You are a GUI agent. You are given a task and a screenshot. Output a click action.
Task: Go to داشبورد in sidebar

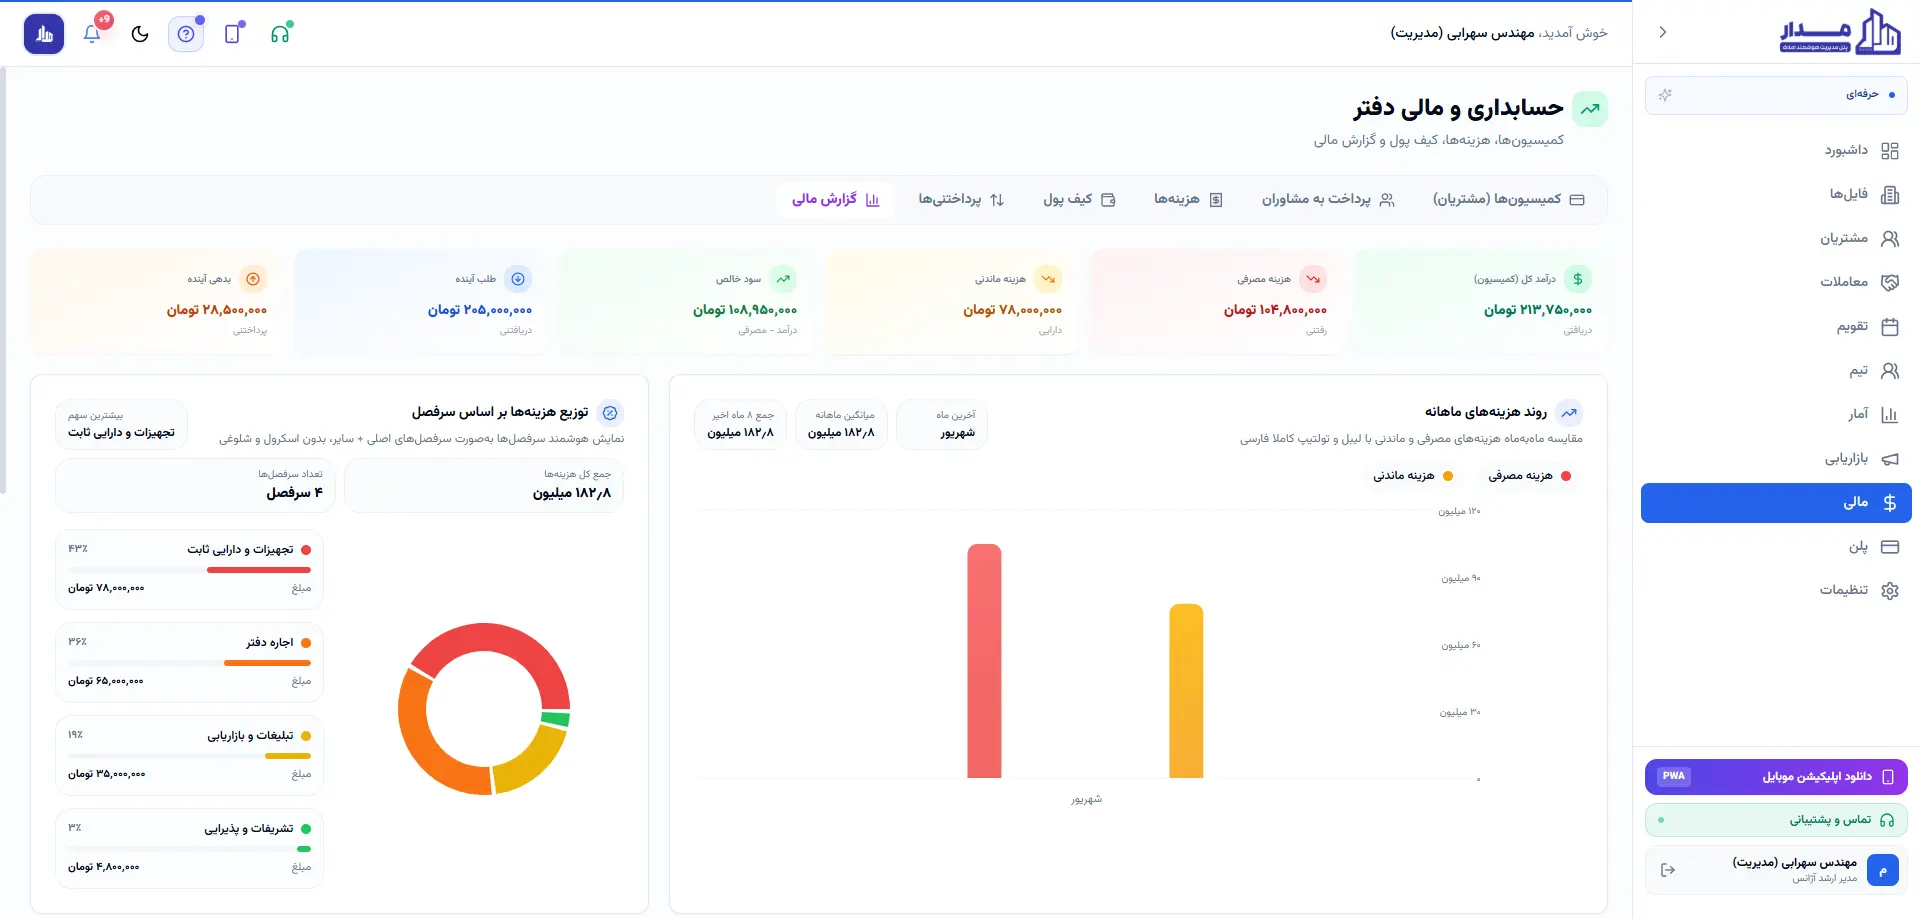(x=1776, y=151)
